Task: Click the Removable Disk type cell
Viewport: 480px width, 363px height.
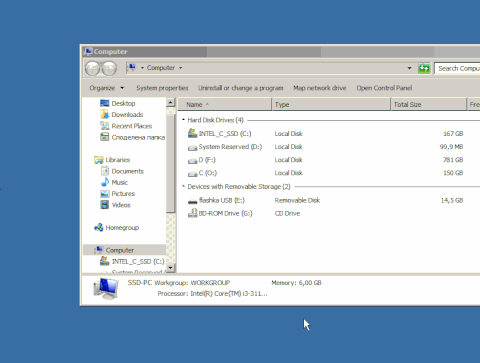Action: pyautogui.click(x=297, y=200)
